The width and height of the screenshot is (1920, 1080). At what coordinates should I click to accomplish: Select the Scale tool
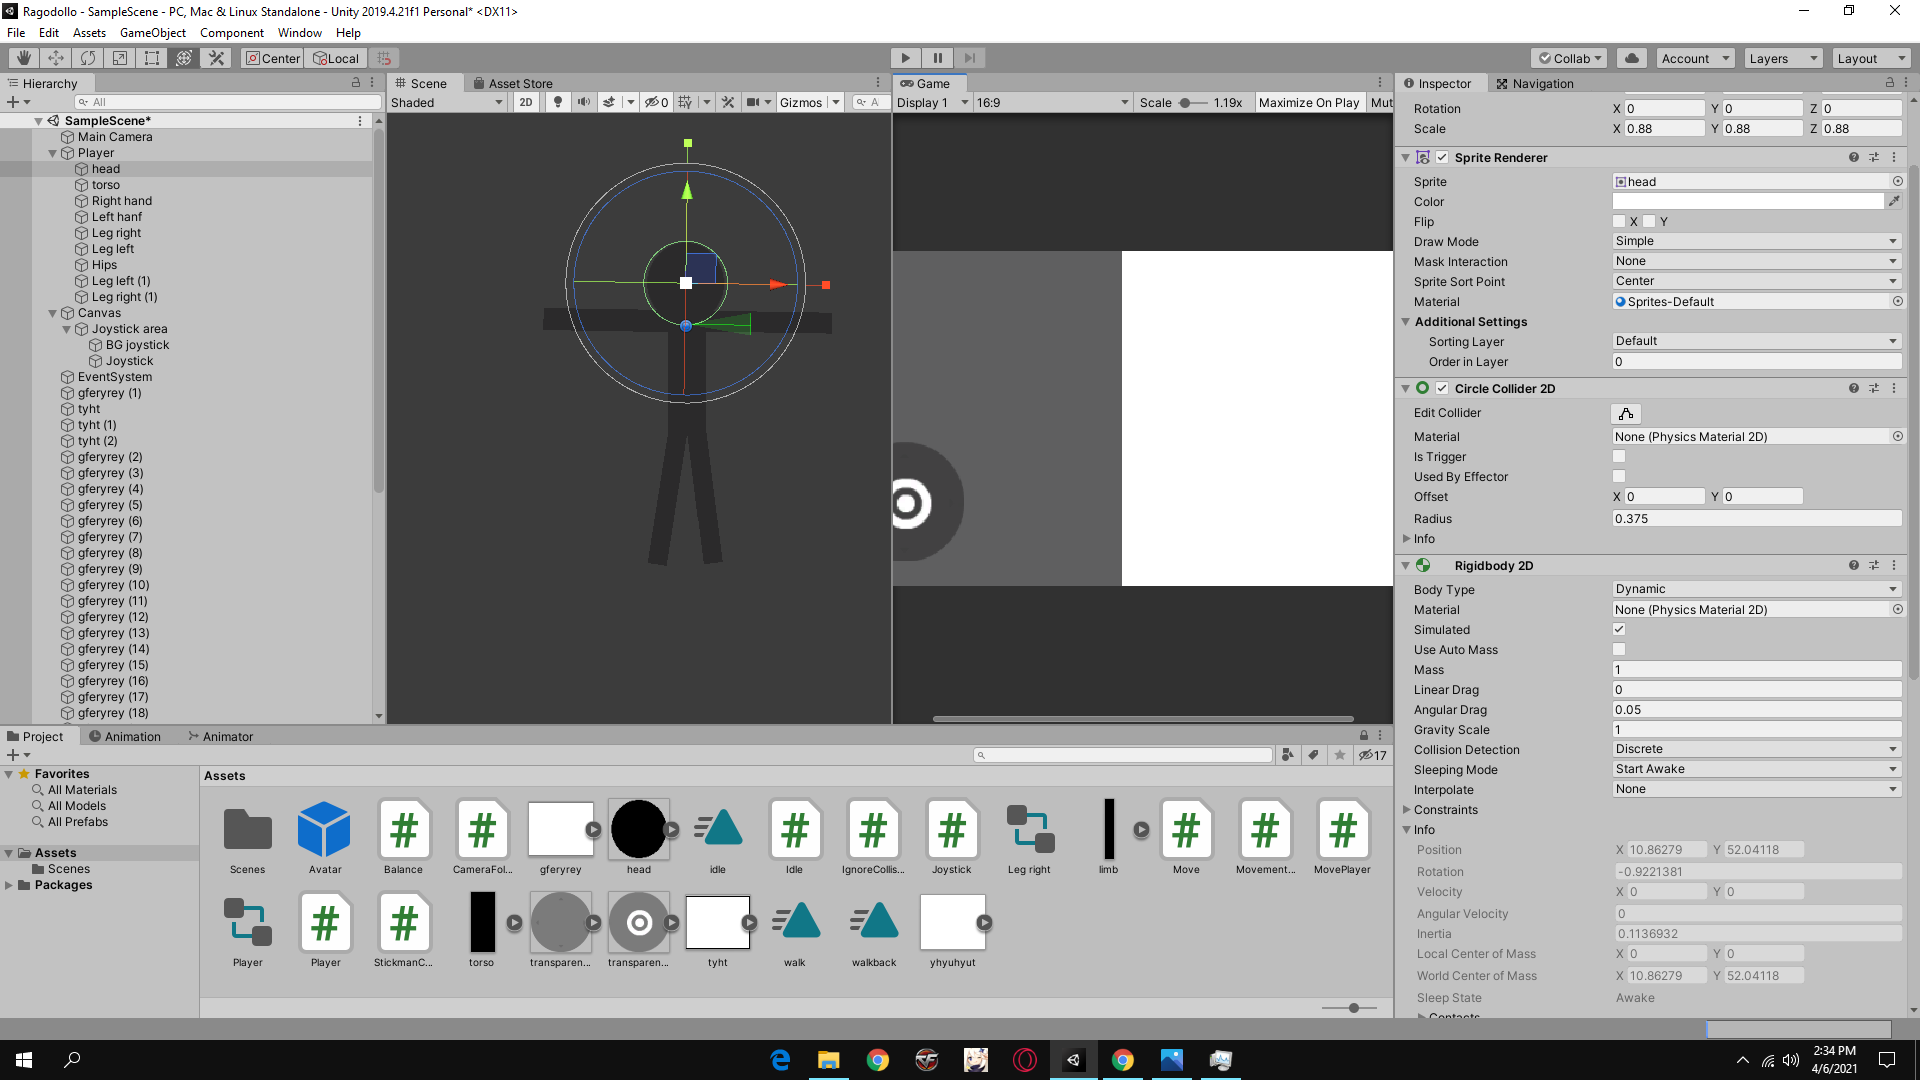120,58
